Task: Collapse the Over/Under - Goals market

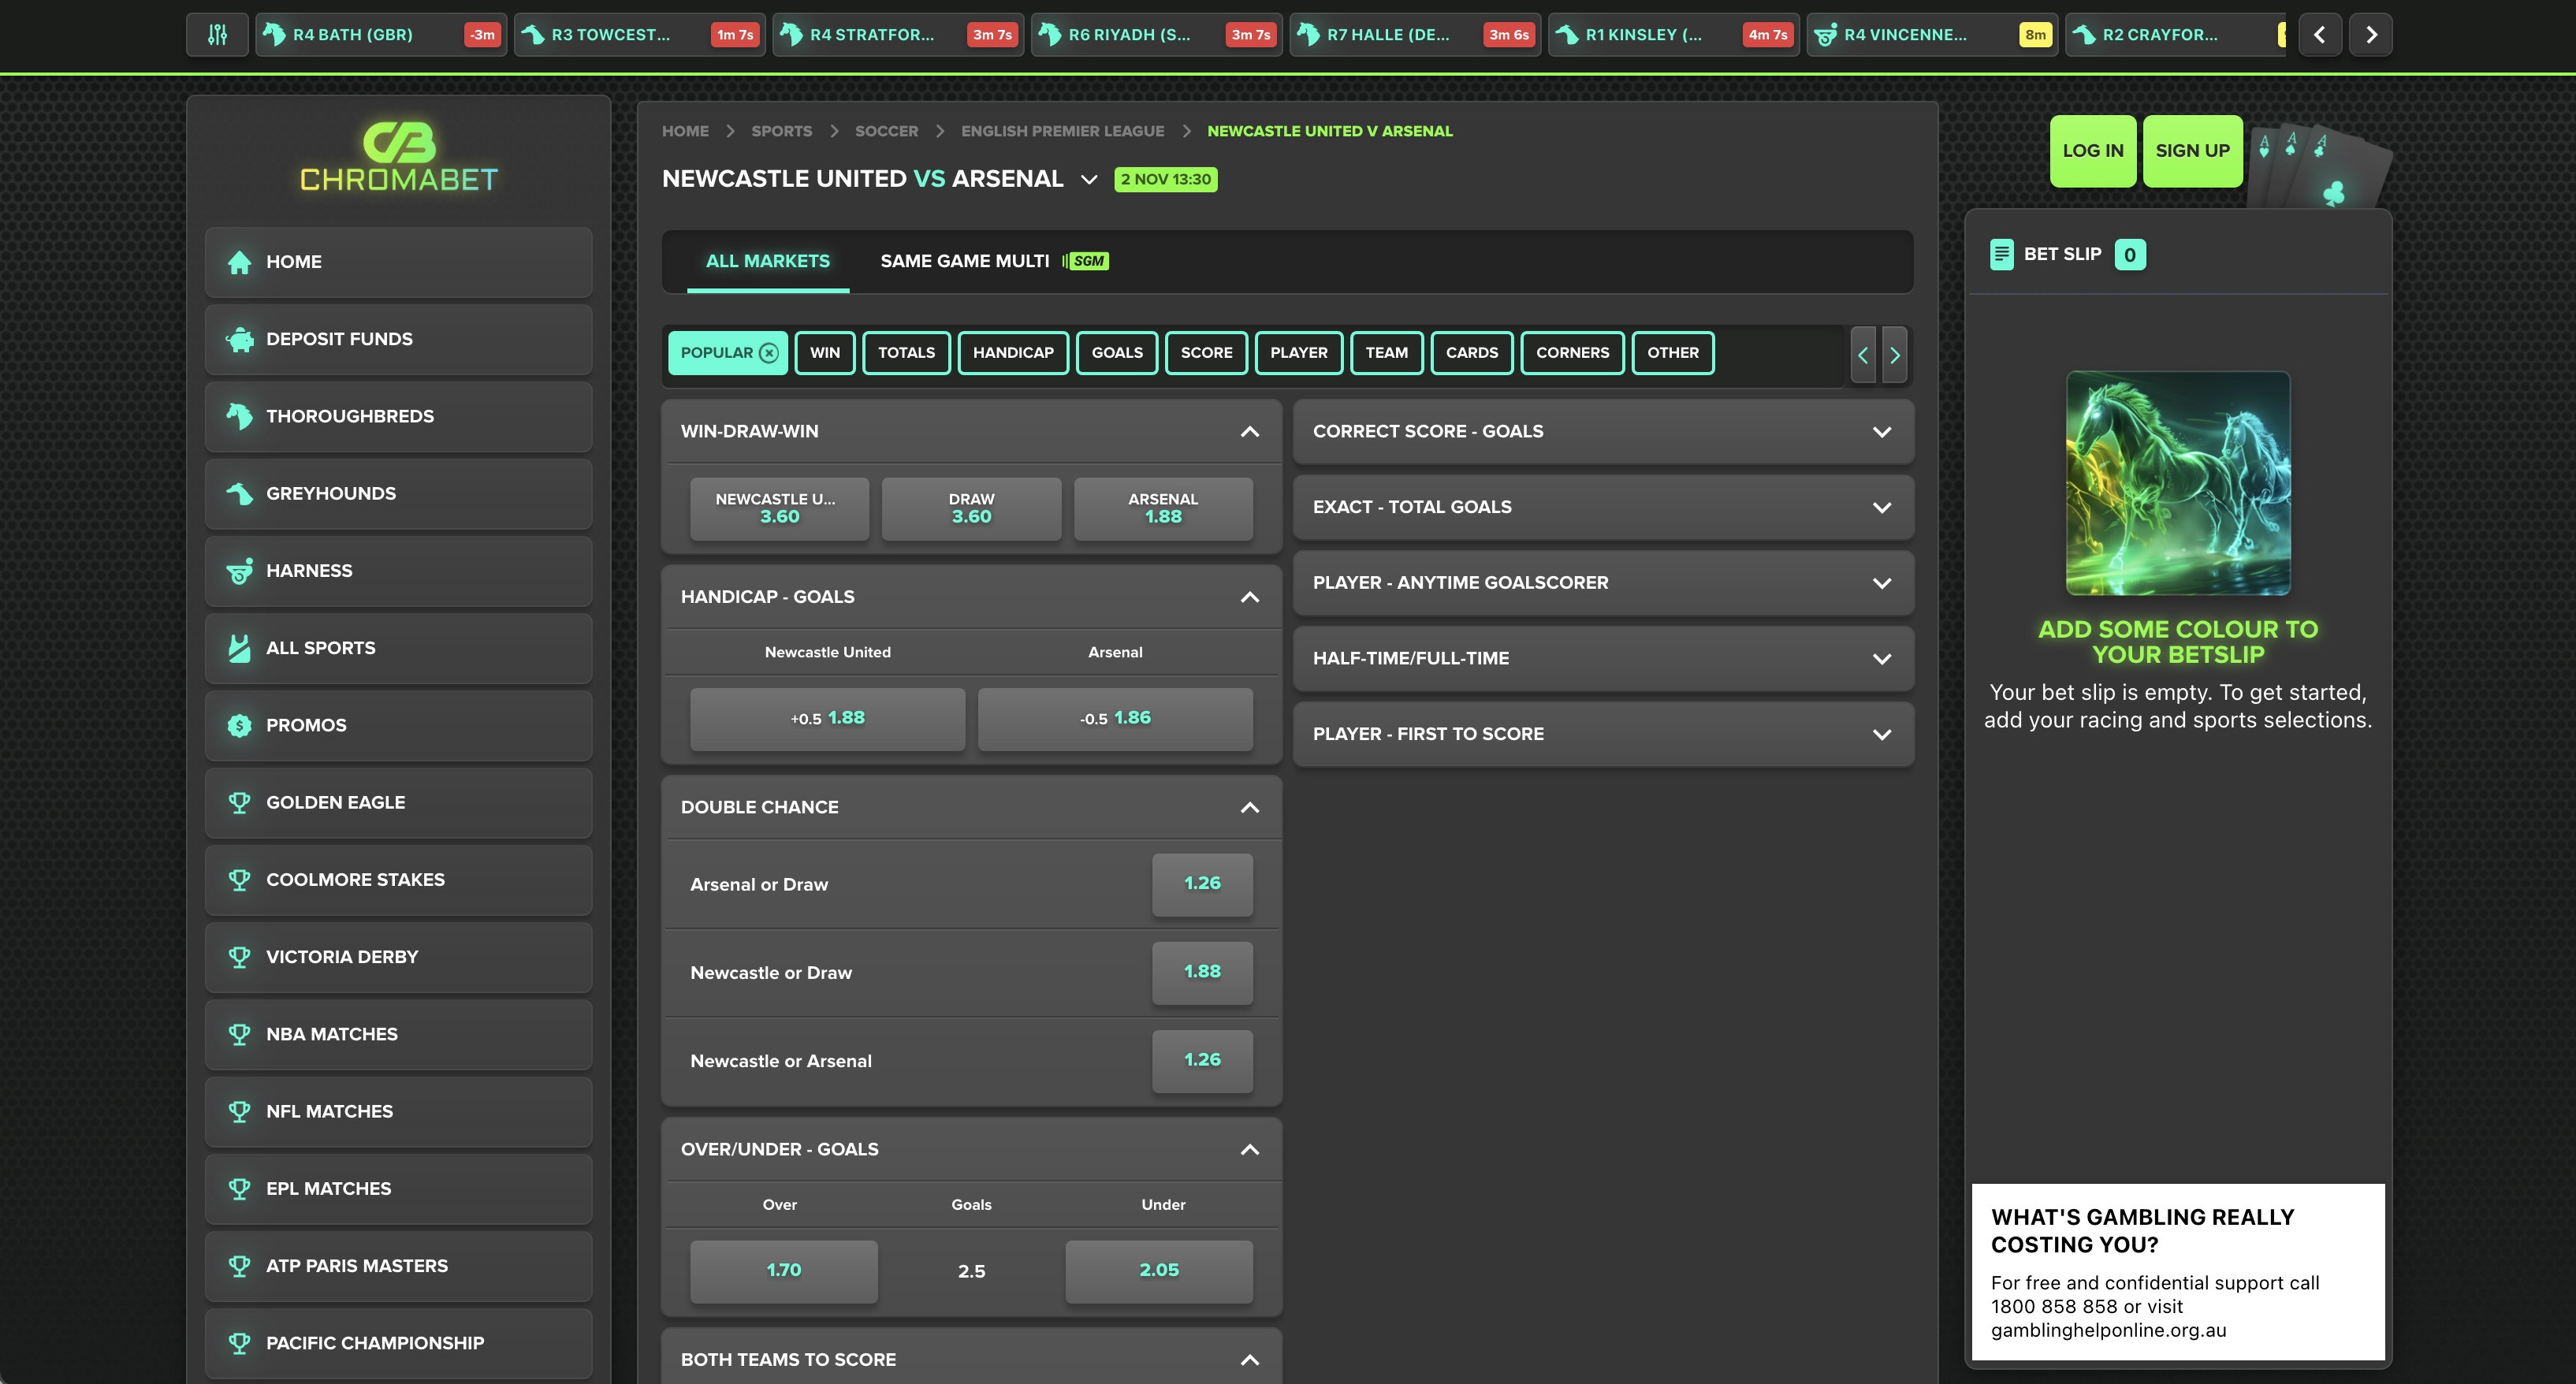Action: pyautogui.click(x=1249, y=1150)
